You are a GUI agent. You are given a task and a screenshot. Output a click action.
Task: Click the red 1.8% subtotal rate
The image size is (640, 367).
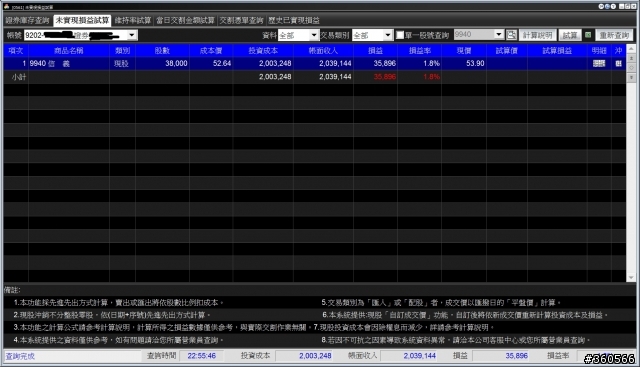click(x=431, y=77)
